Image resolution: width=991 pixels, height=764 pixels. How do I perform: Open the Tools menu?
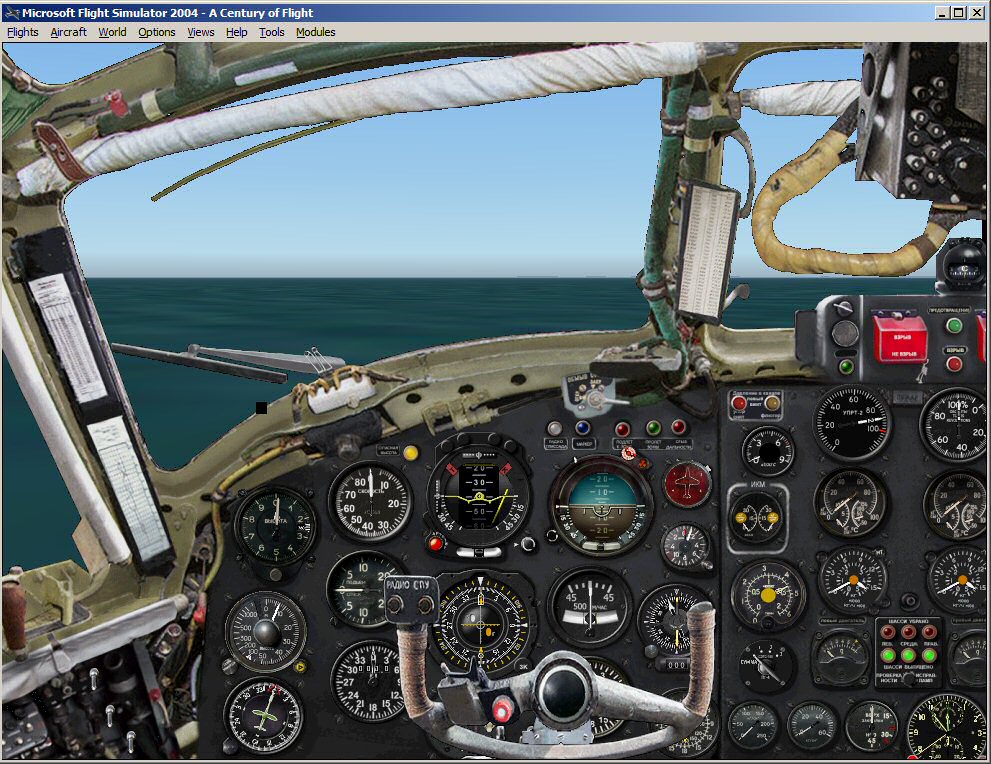[x=272, y=32]
